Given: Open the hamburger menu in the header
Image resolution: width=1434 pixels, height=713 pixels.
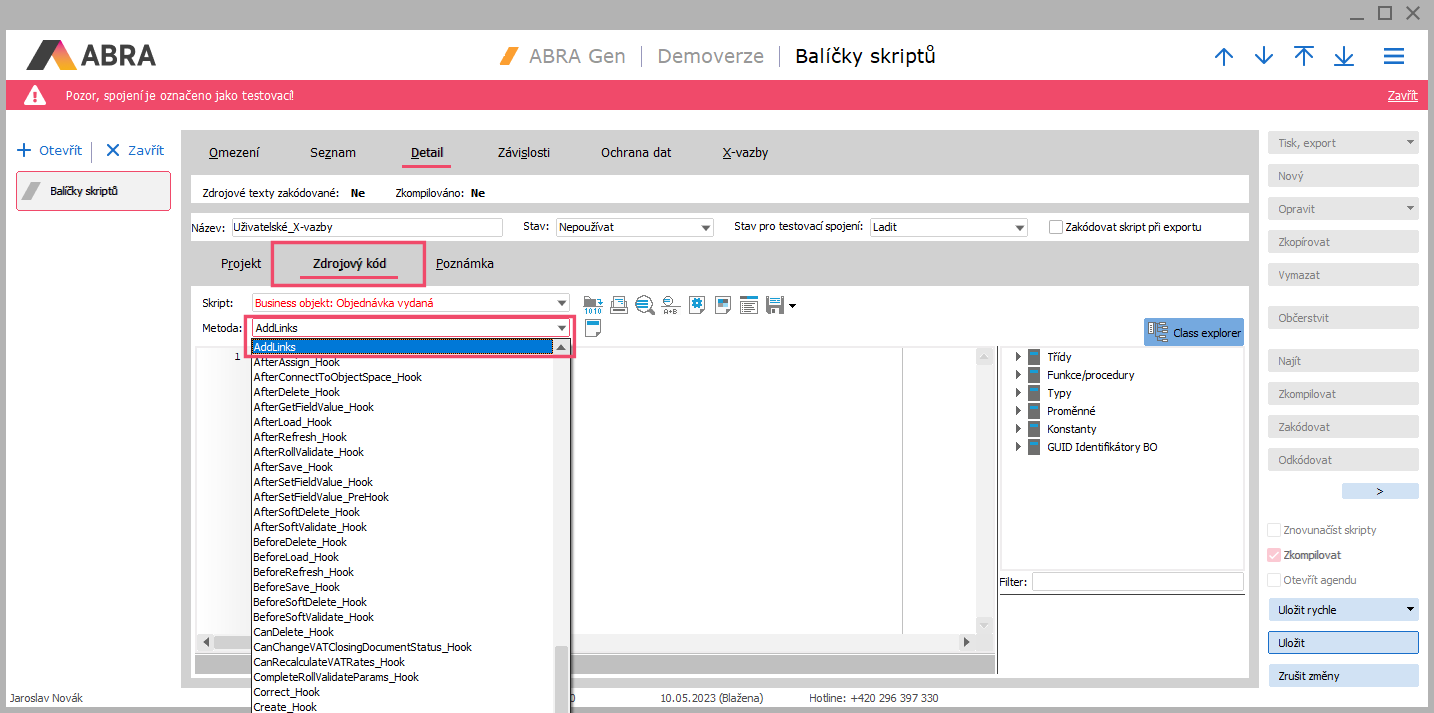Looking at the screenshot, I should tap(1394, 56).
